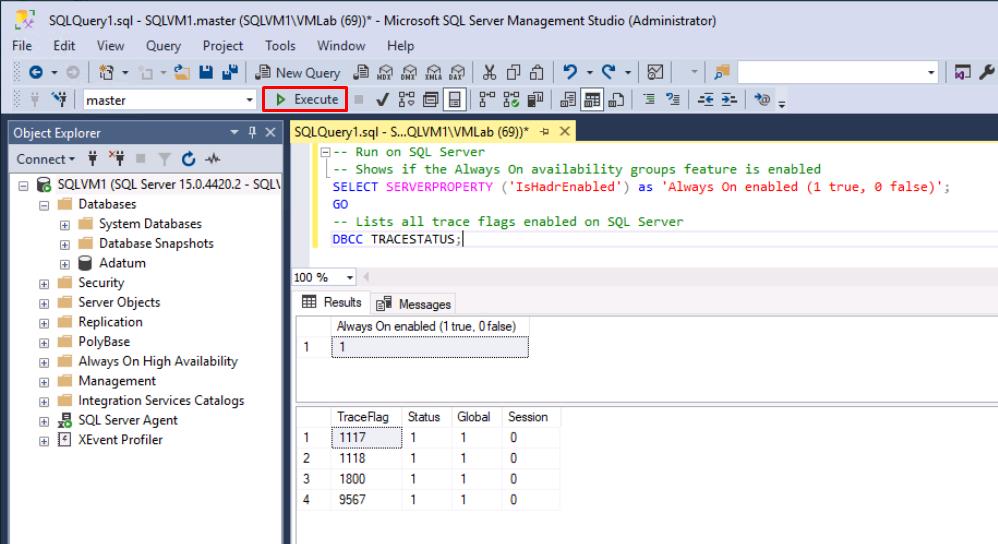Select the SQLQuery1.sql document tab
This screenshot has width=998, height=544.
411,132
